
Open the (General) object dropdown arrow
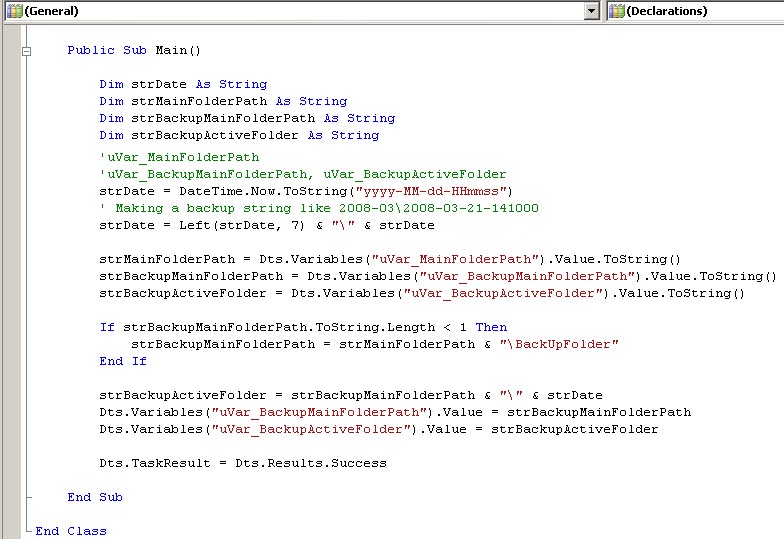[x=592, y=10]
